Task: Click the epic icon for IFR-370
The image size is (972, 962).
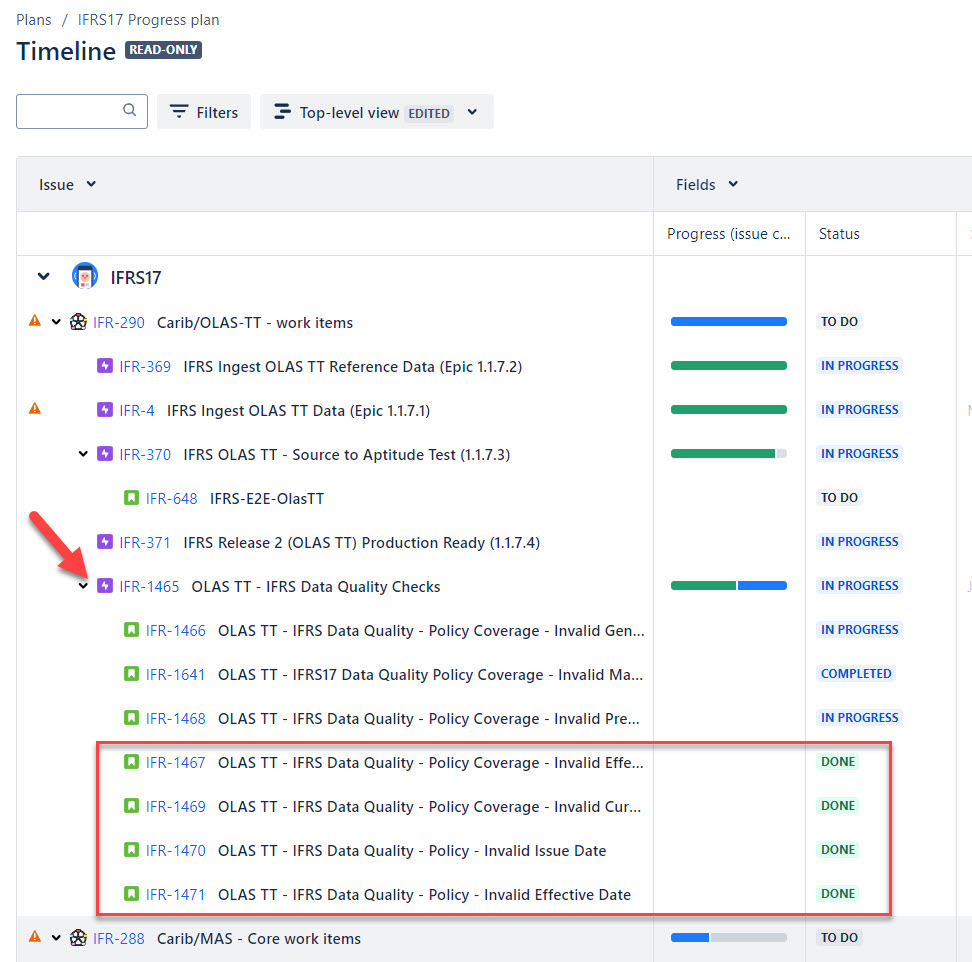Action: 105,454
